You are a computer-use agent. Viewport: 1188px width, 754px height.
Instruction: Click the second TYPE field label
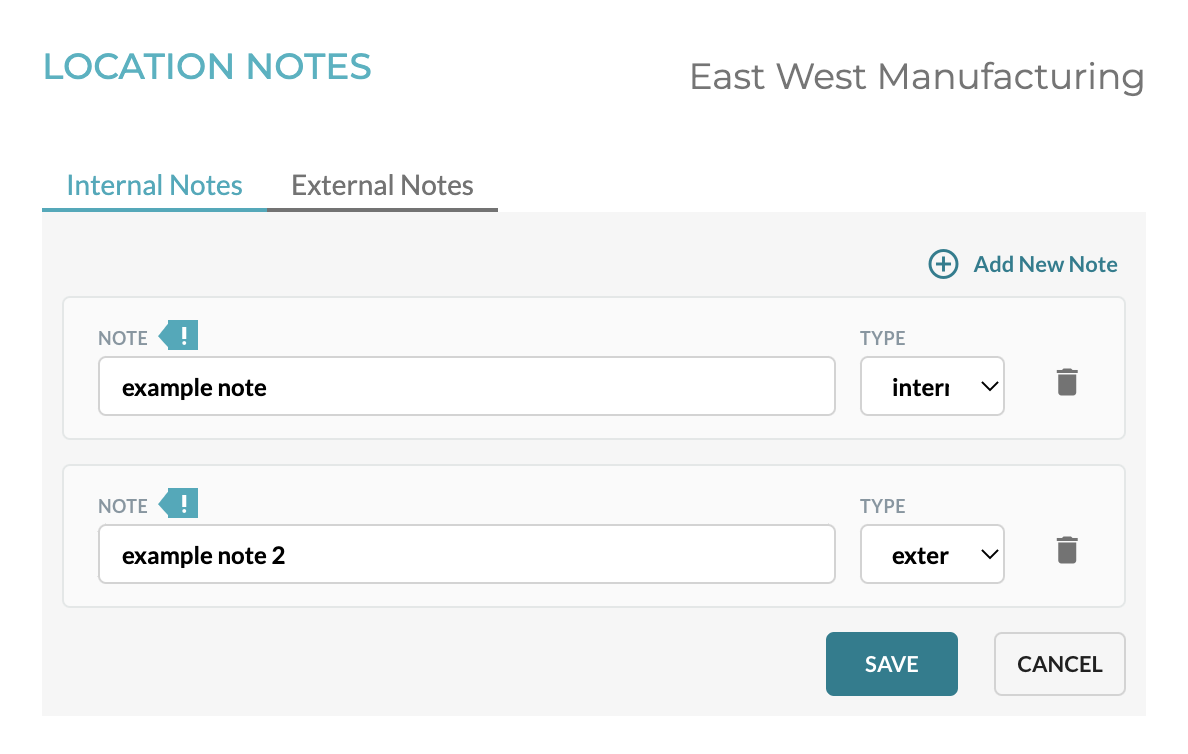883,506
